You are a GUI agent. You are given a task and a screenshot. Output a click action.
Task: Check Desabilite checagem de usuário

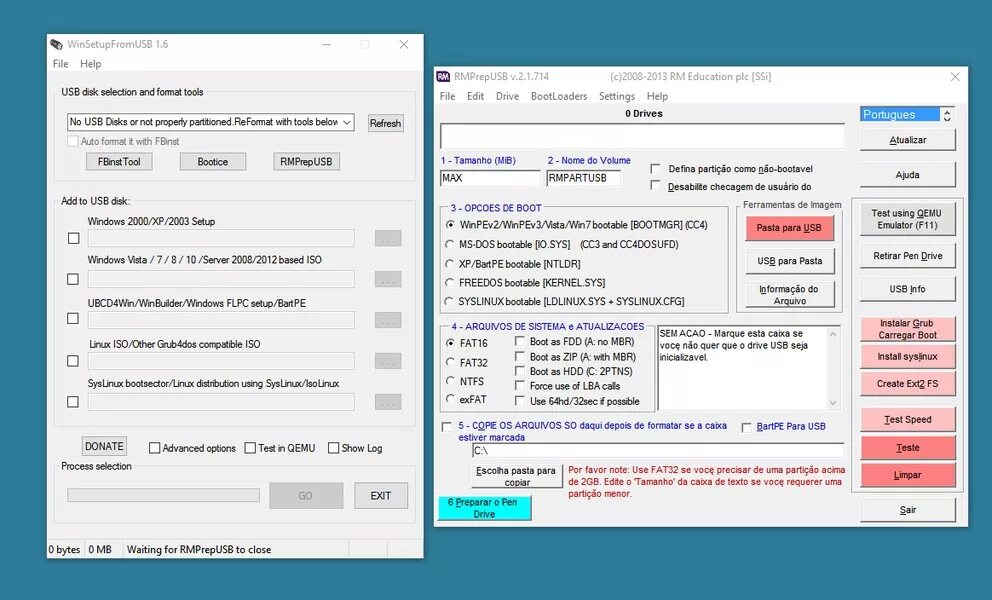(655, 186)
